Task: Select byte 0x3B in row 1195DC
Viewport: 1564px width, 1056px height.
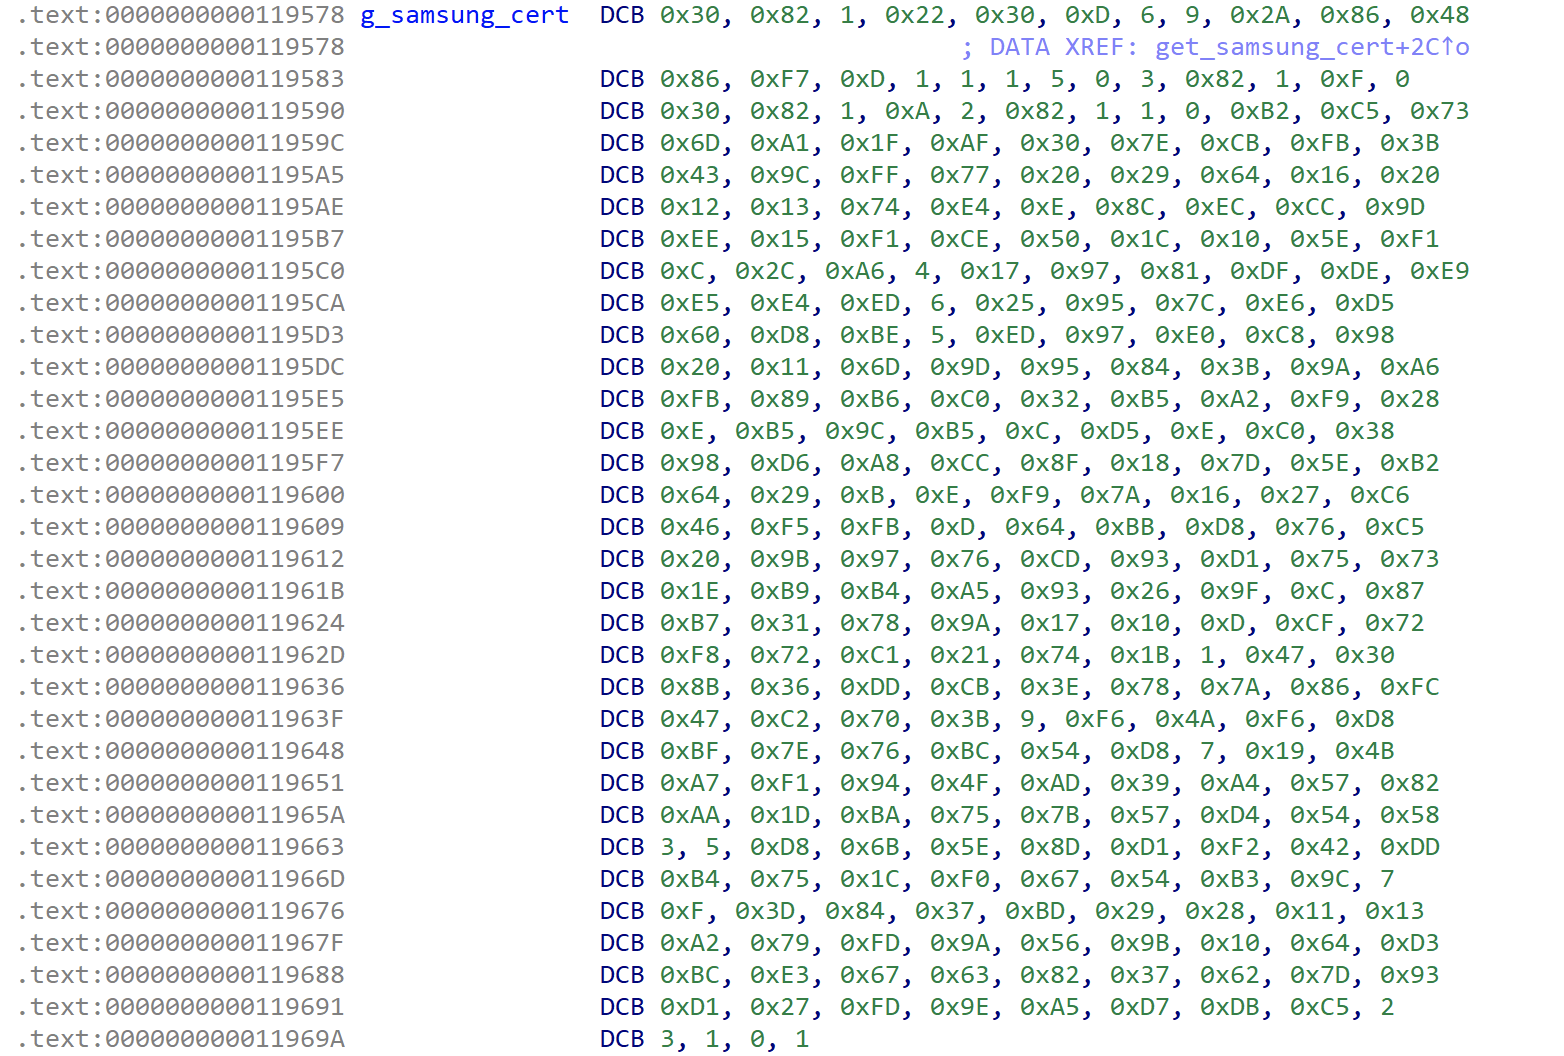Action: (x=1230, y=367)
